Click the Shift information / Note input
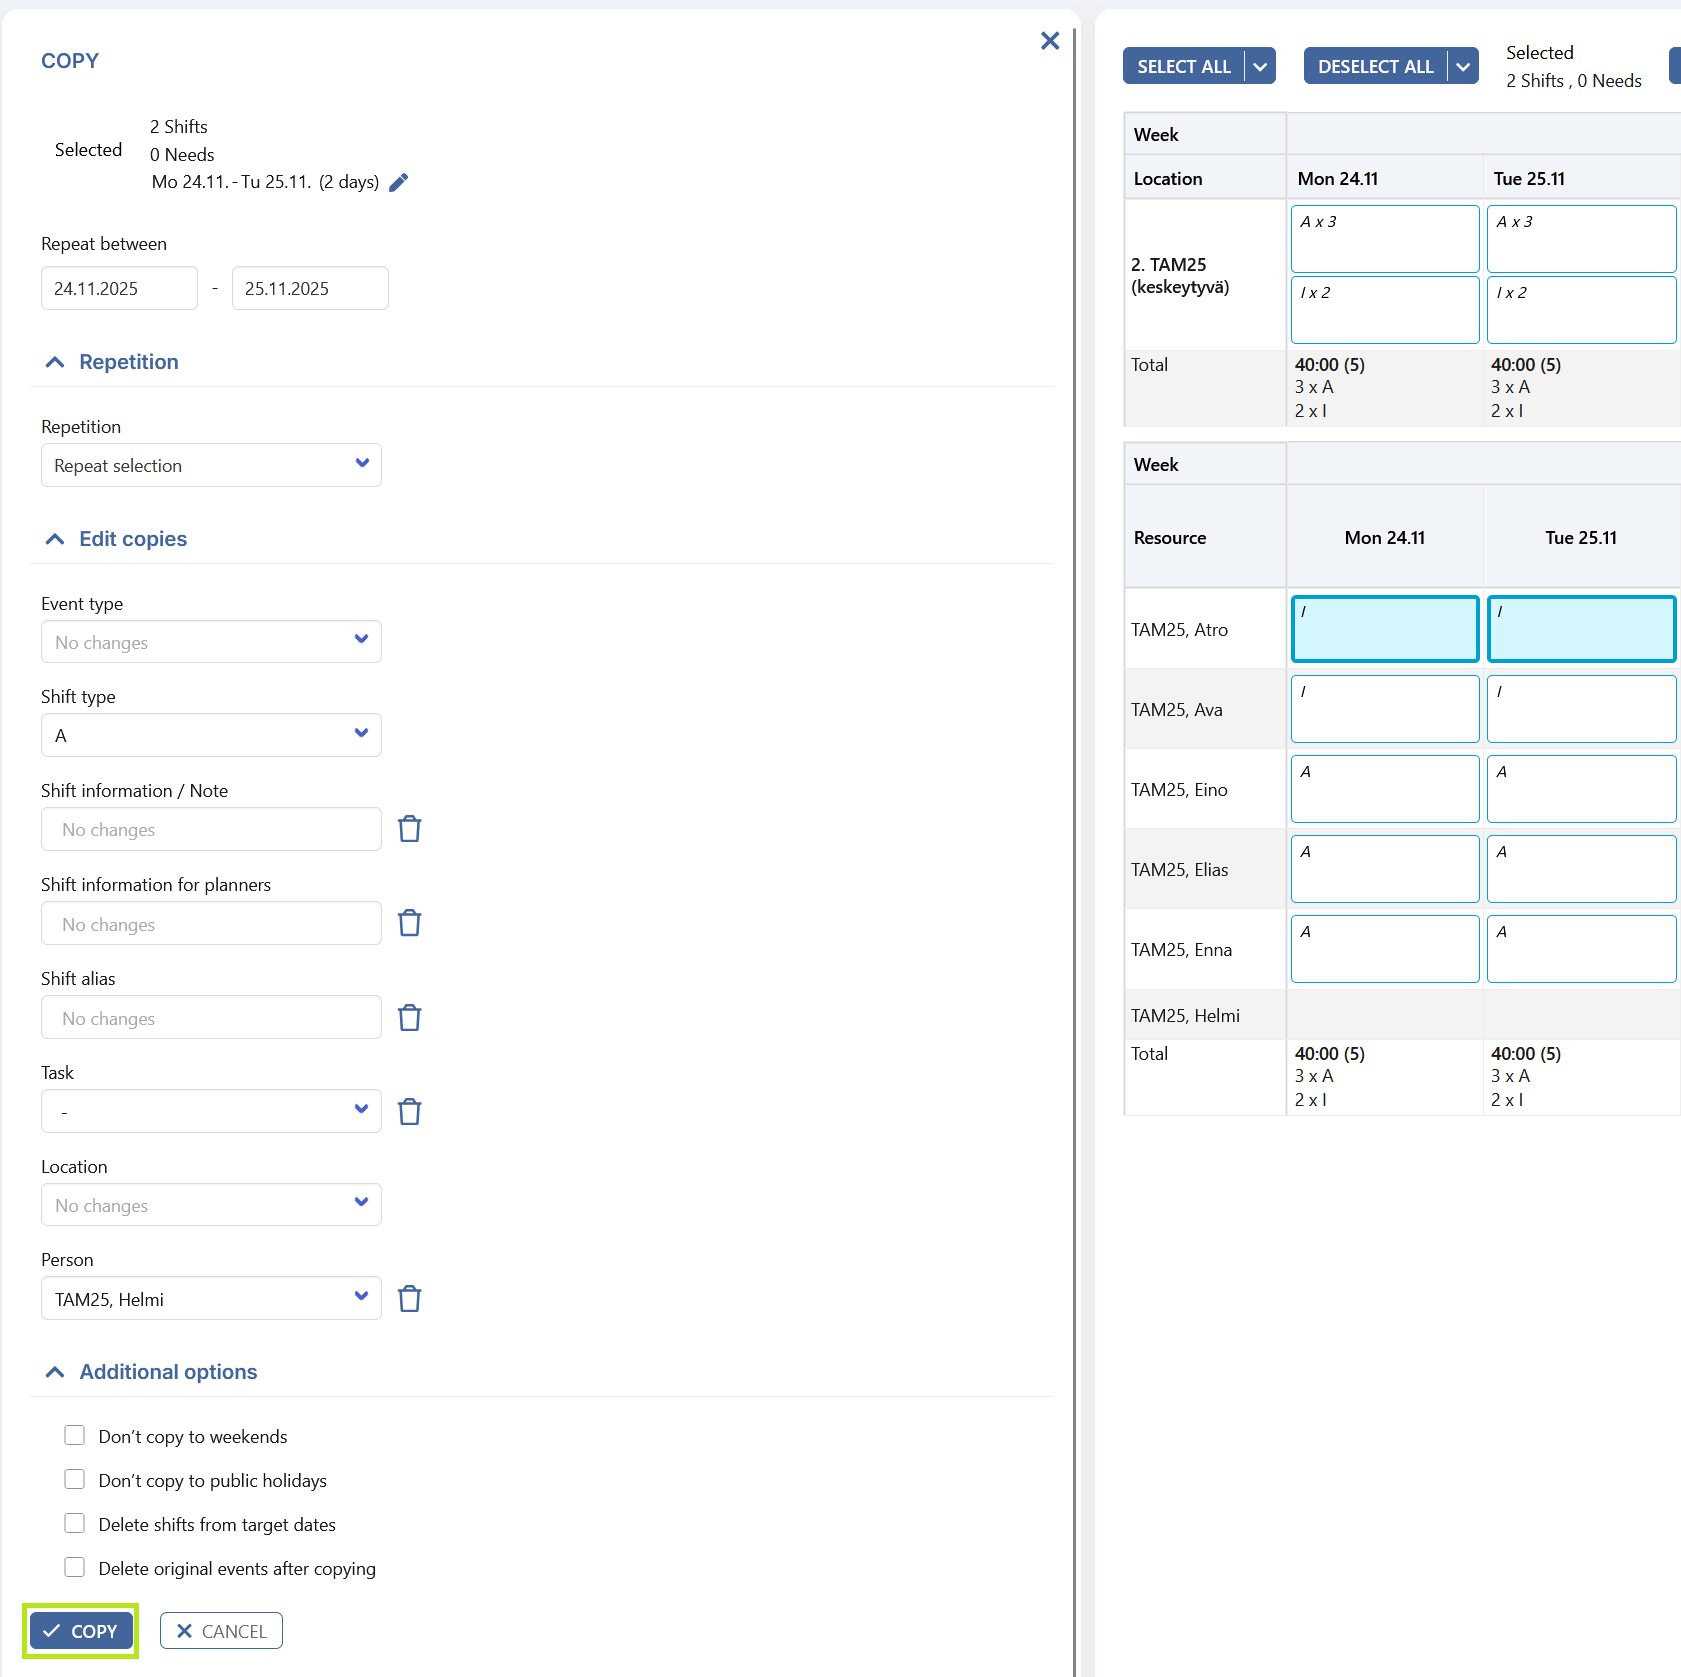Viewport: 1681px width, 1677px height. (211, 829)
